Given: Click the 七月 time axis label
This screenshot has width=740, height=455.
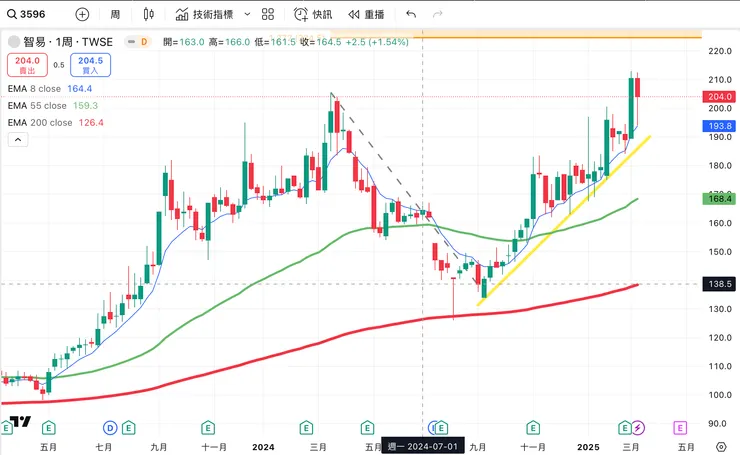Looking at the screenshot, I should [104, 447].
